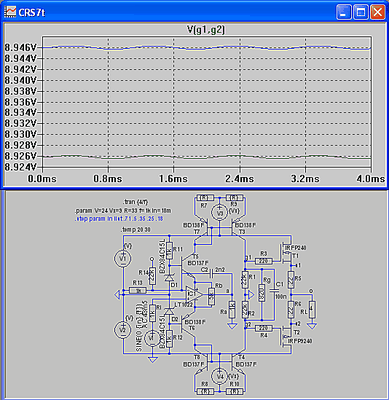Select zener diode D1
This screenshot has height=400, width=389.
169,277
